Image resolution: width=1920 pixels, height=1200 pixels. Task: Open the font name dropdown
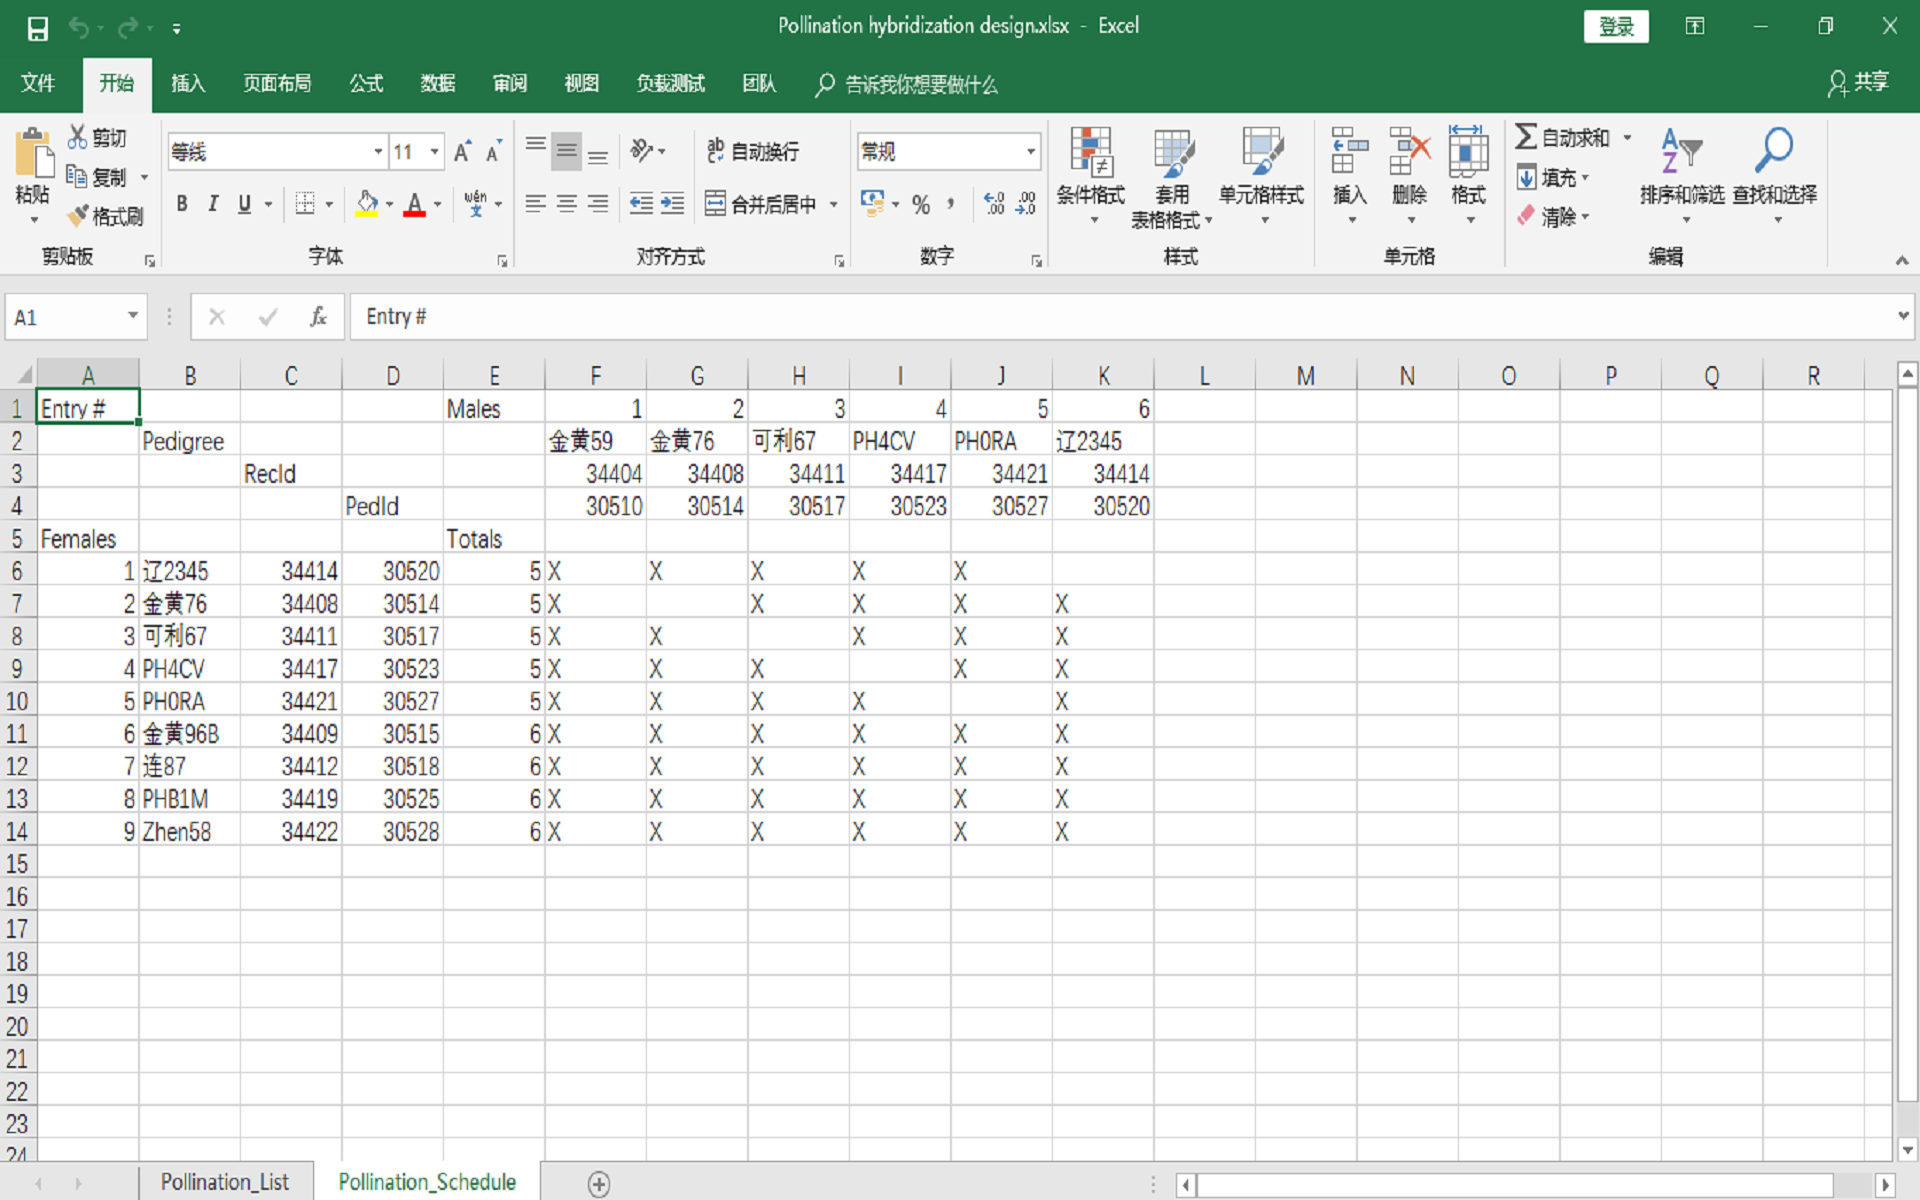[x=378, y=151]
